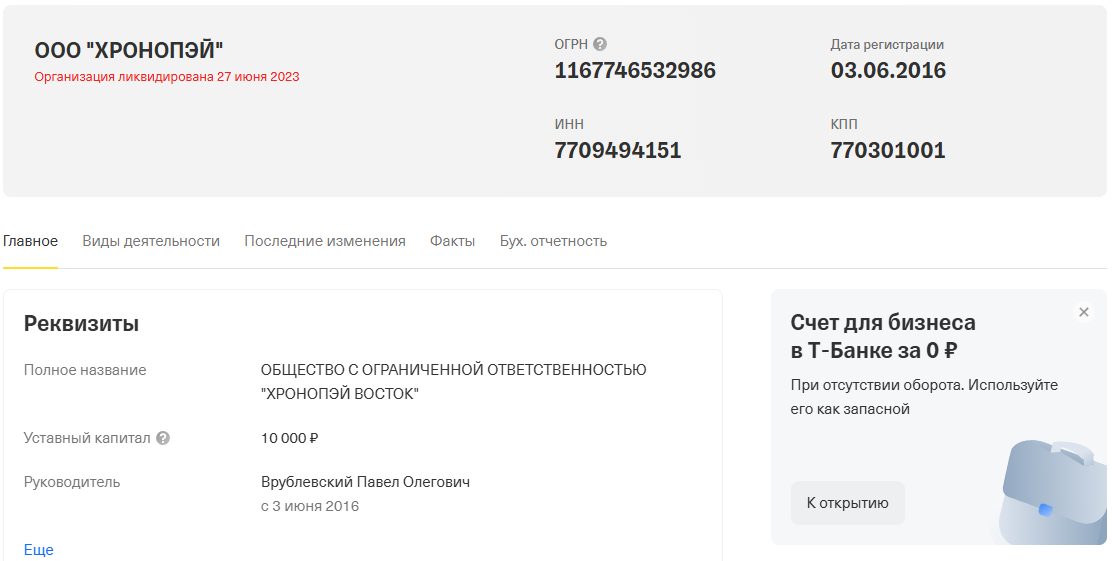Screen dimensions: 1112x561
Task: Click the full company name ХРОНОПЭЙ ВОСТОК
Action: pyautogui.click(x=453, y=381)
